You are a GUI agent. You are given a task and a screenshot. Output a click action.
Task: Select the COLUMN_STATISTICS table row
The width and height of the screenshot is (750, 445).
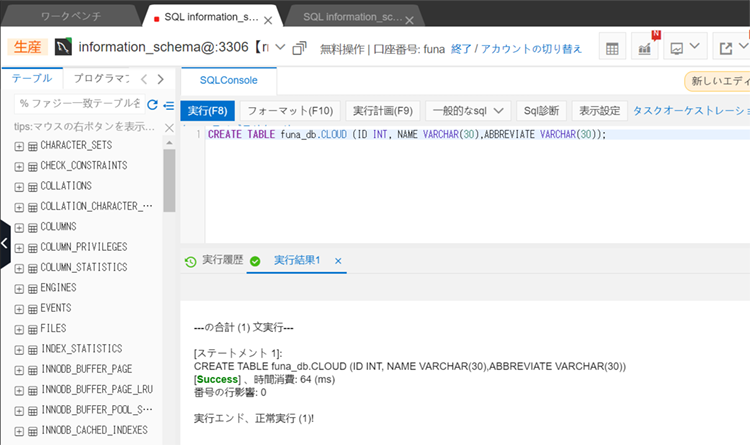pos(84,267)
